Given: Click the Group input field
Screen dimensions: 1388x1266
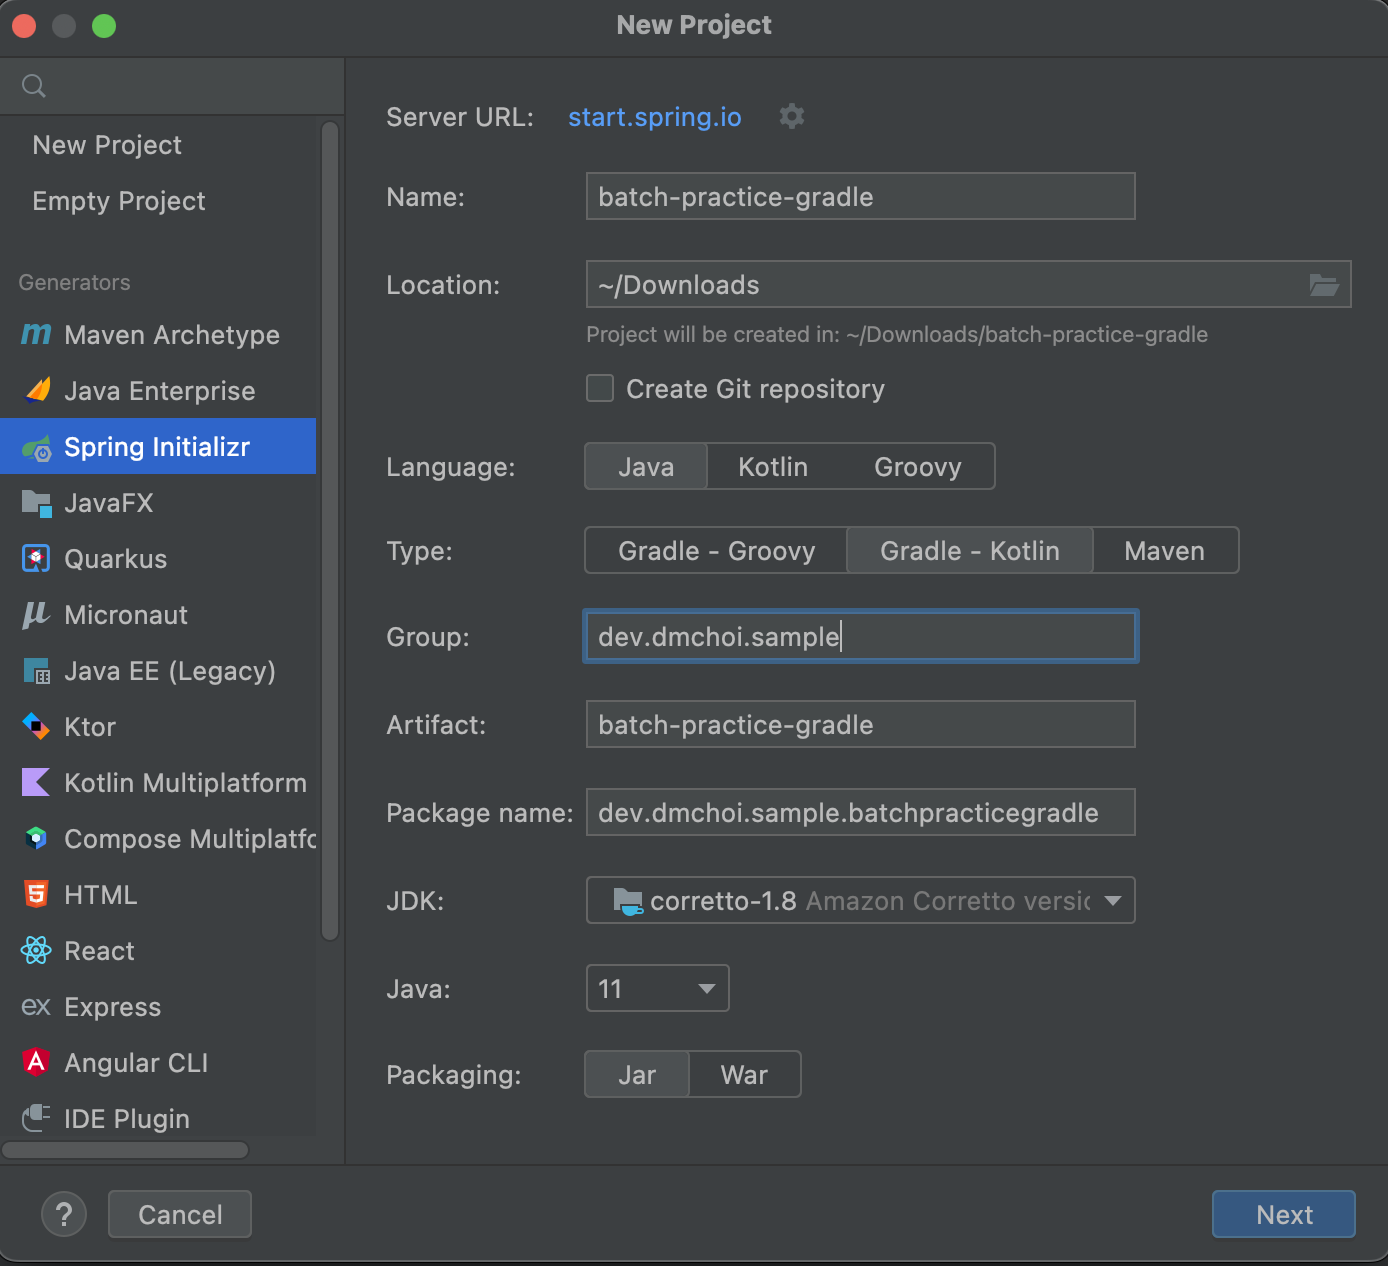Looking at the screenshot, I should pos(861,636).
